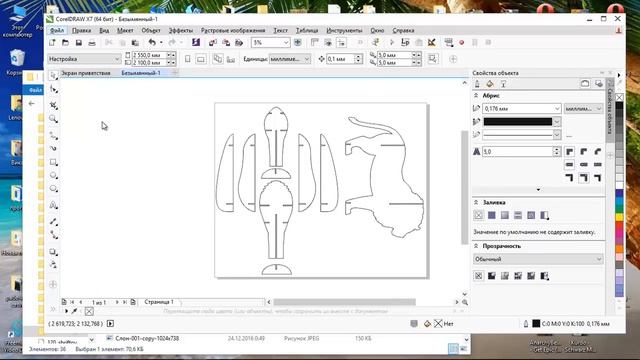This screenshot has width=640, height=360.
Task: Select the Rectangle tool
Action: pyautogui.click(x=53, y=162)
